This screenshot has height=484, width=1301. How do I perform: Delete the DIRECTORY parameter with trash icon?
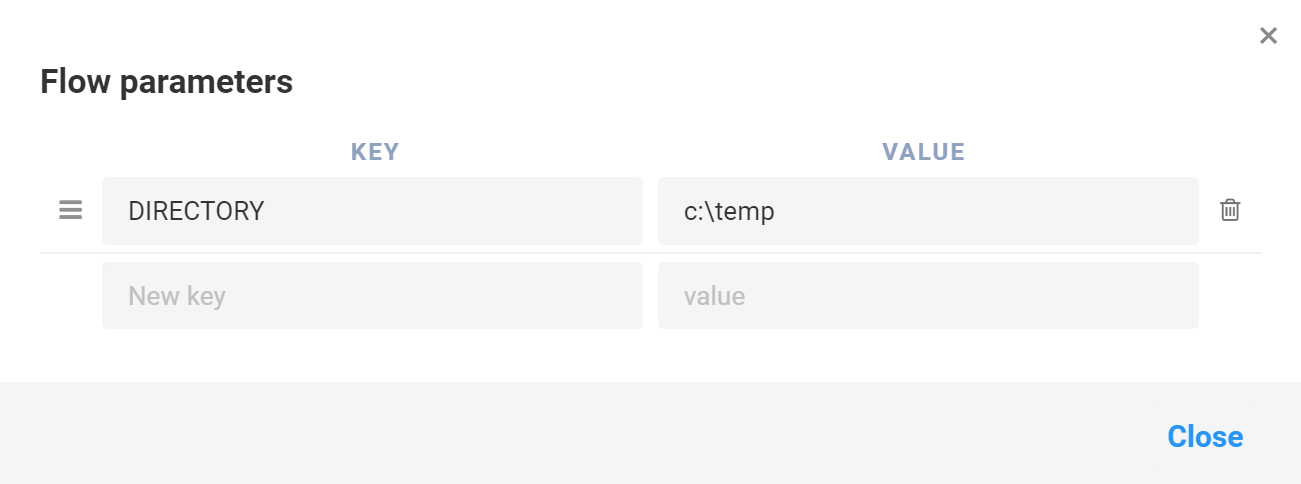[x=1230, y=210]
